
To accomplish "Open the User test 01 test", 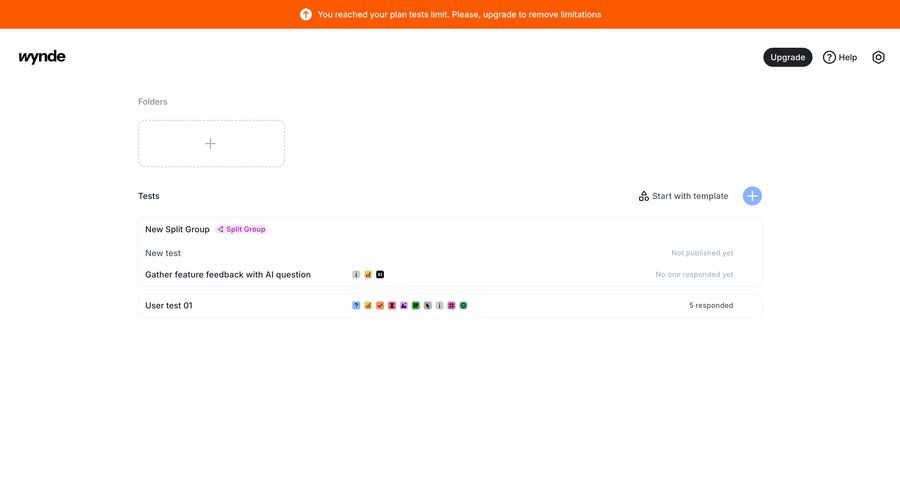I will click(x=169, y=305).
